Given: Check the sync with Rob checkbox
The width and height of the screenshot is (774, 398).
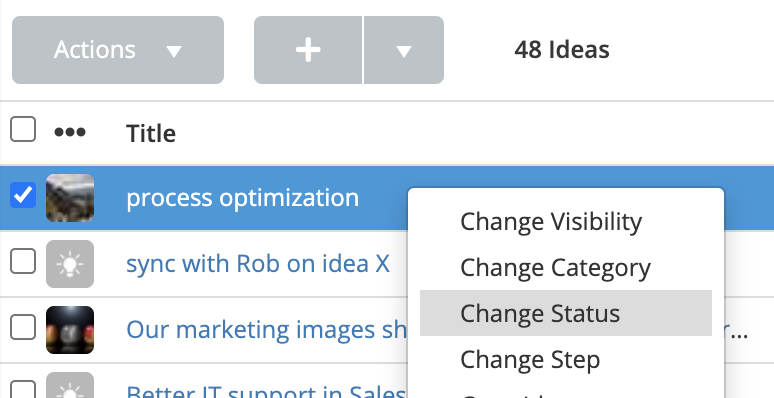Looking at the screenshot, I should pyautogui.click(x=23, y=261).
